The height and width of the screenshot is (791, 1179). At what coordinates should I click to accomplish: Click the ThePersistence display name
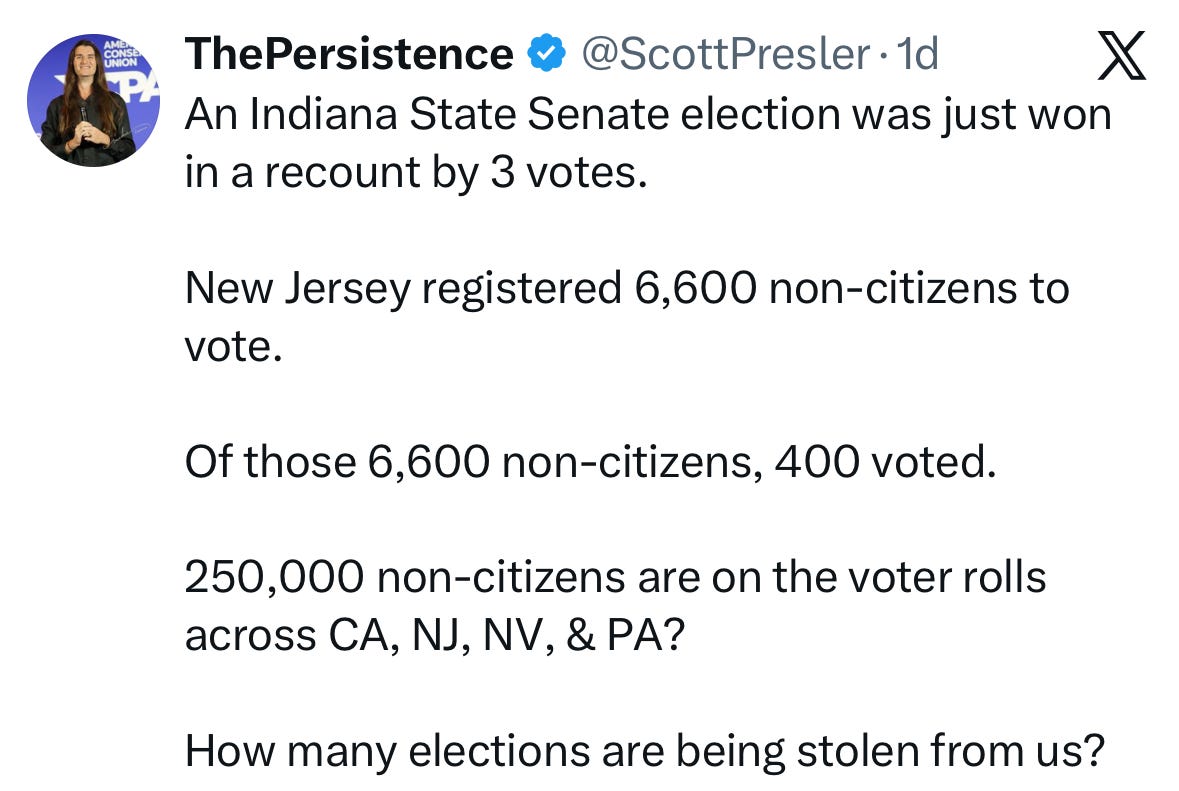pyautogui.click(x=350, y=54)
